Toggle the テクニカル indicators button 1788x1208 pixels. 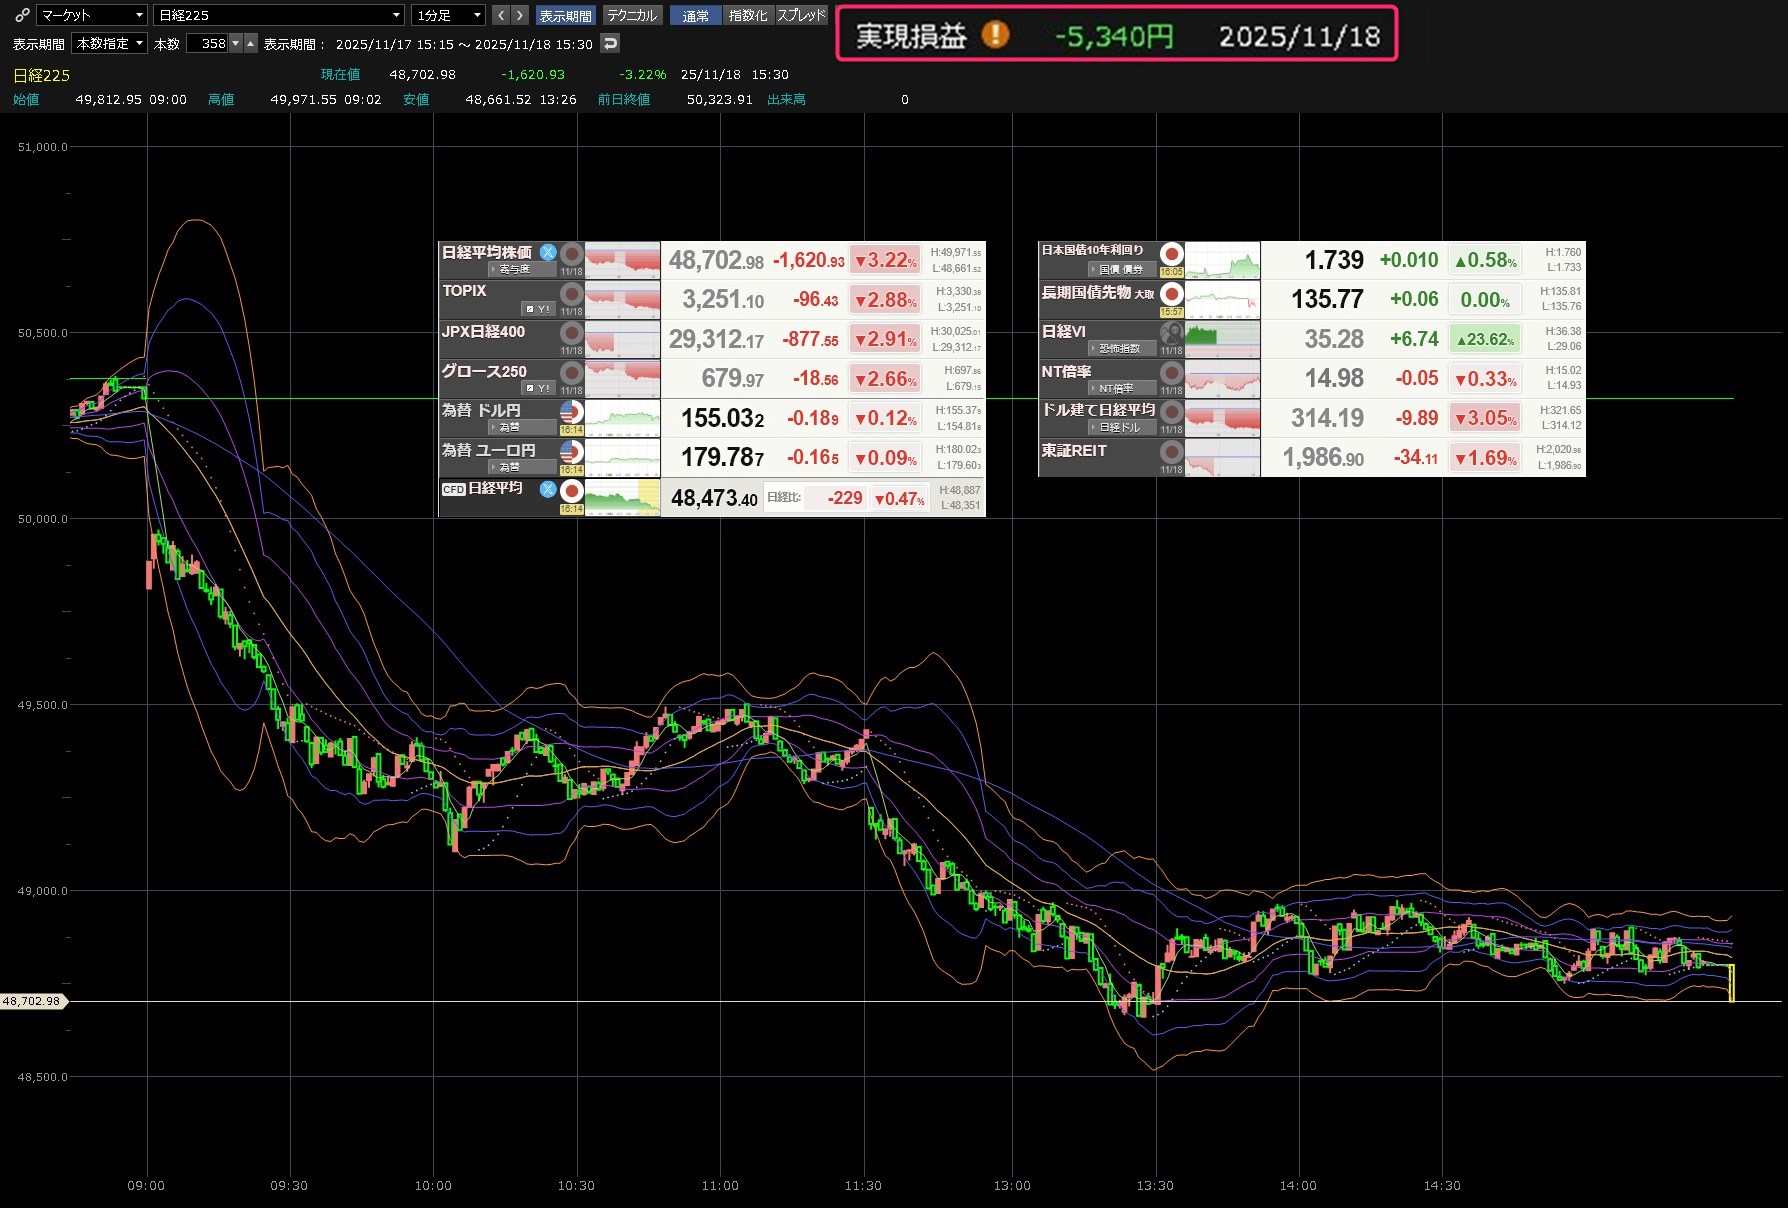pos(632,15)
